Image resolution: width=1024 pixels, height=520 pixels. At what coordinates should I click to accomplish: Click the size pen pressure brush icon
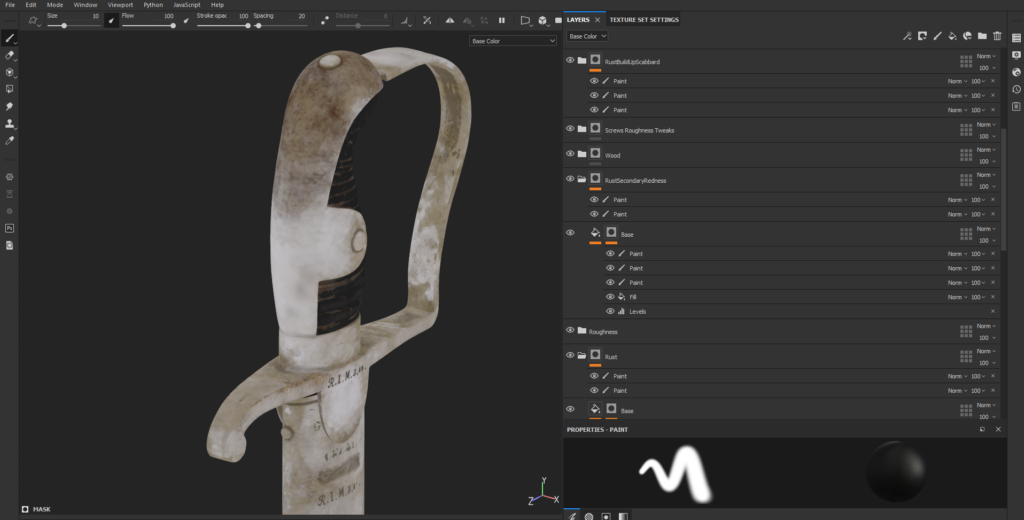coord(112,21)
